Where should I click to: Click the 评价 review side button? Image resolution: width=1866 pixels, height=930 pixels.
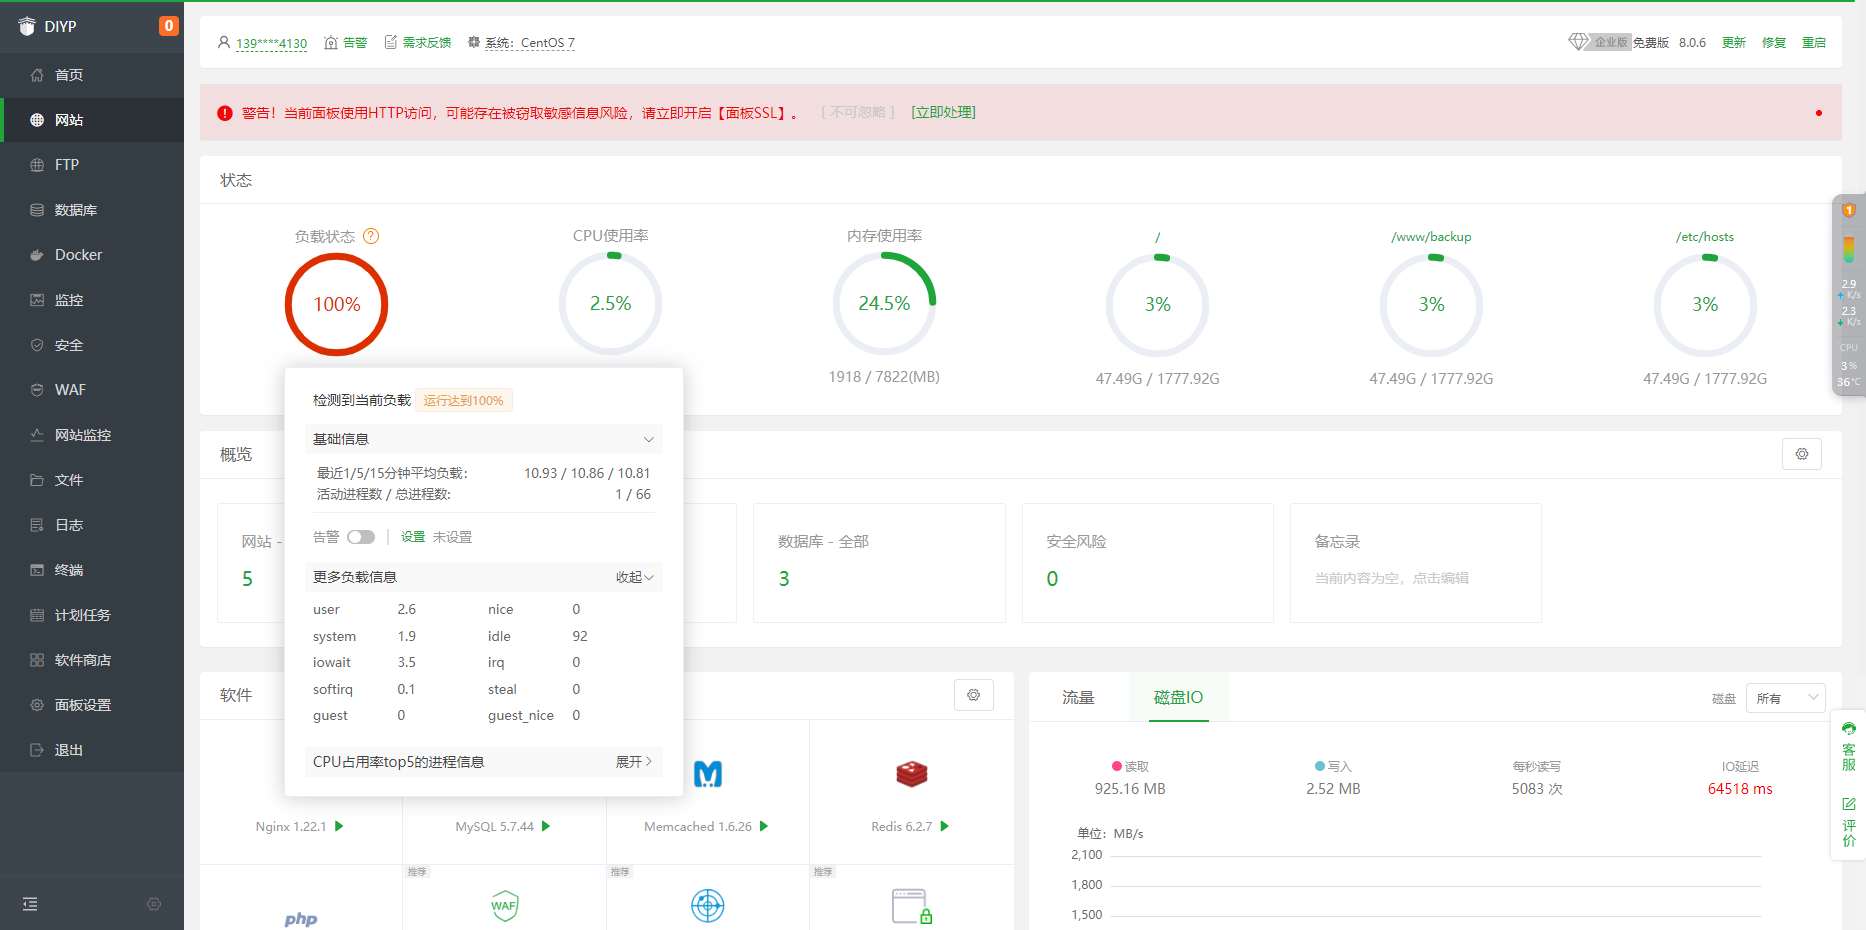(x=1849, y=822)
